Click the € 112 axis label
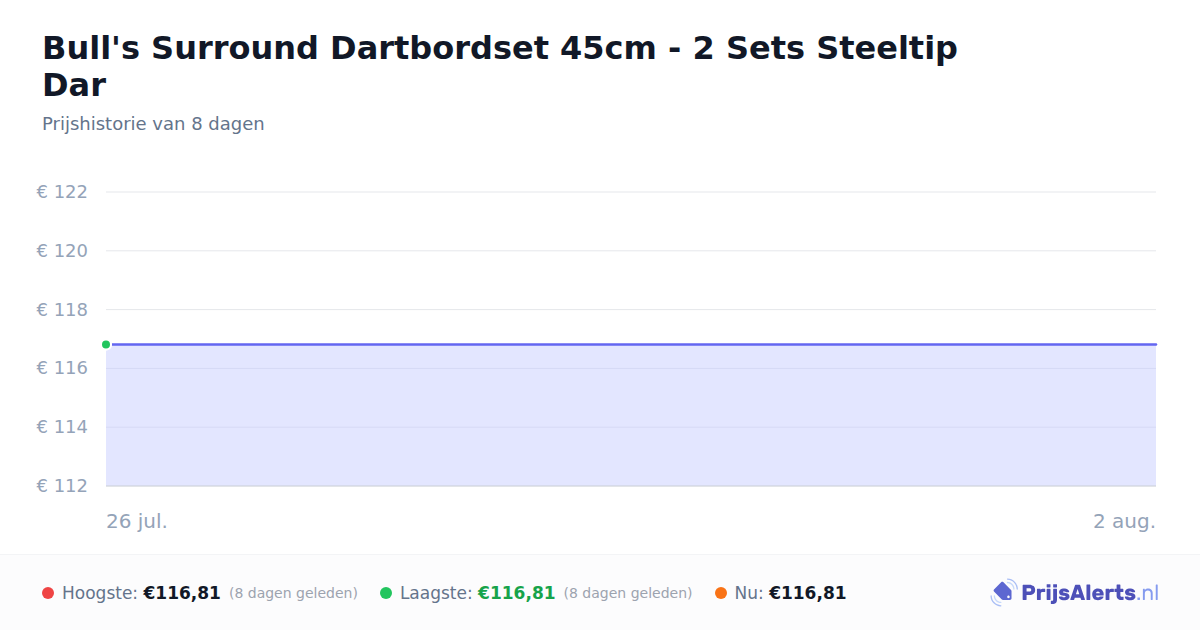 click(x=62, y=486)
